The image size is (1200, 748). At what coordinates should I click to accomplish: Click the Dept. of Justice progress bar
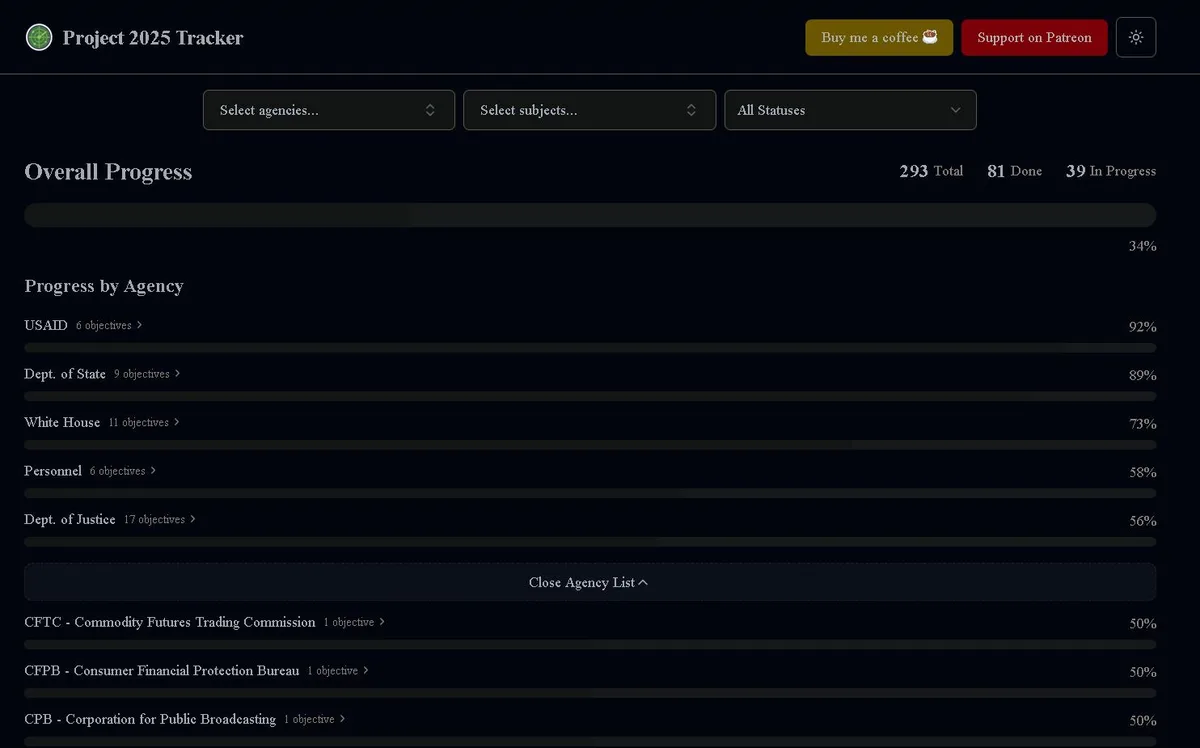(590, 542)
